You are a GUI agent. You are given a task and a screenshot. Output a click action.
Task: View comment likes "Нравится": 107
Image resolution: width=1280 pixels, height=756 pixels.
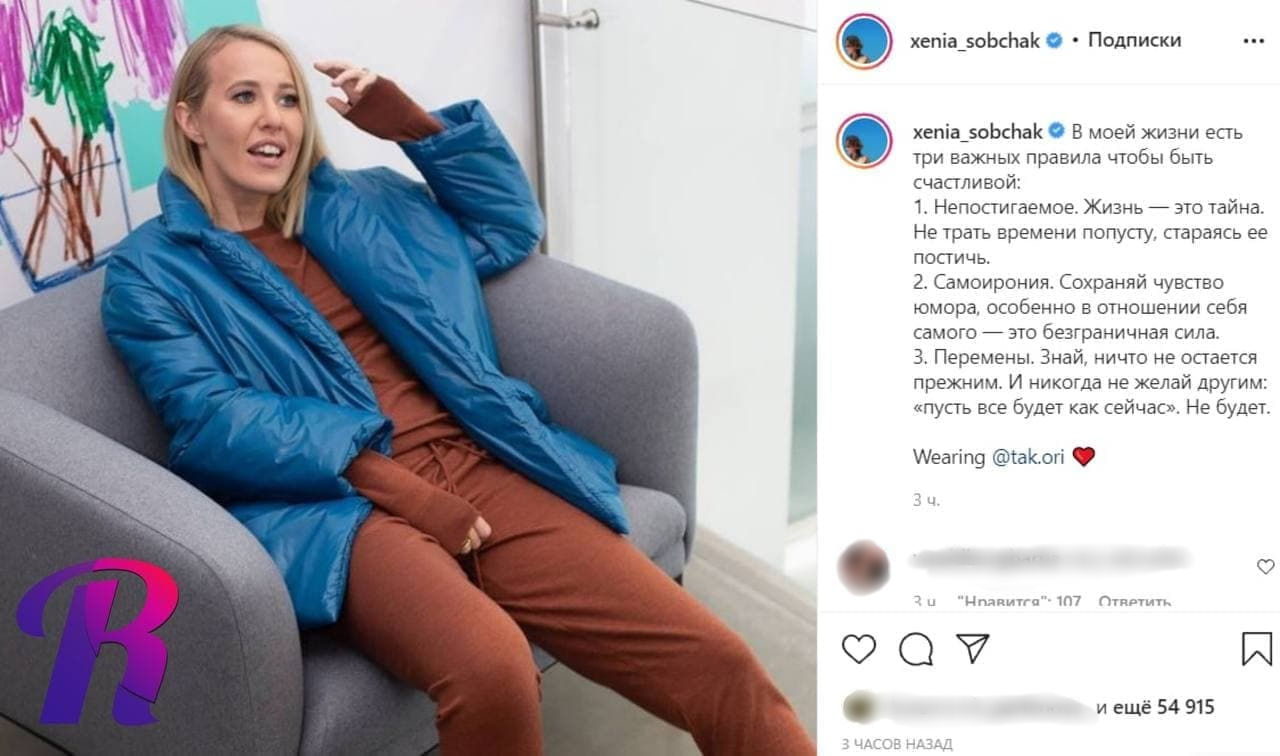tap(1019, 602)
